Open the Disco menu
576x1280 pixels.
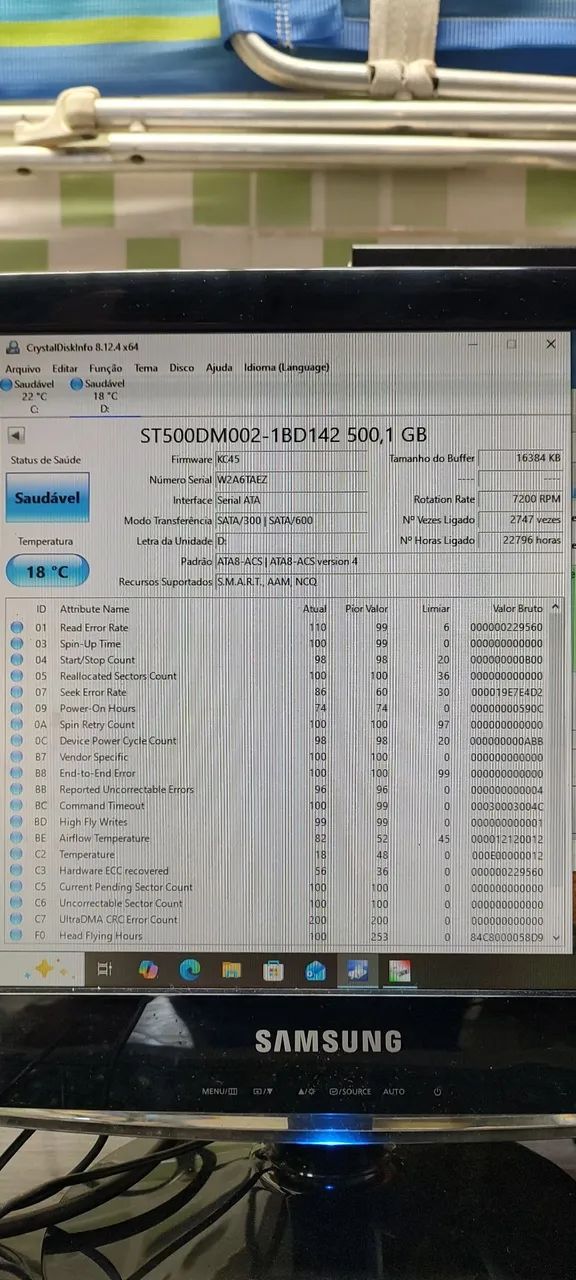click(x=182, y=368)
